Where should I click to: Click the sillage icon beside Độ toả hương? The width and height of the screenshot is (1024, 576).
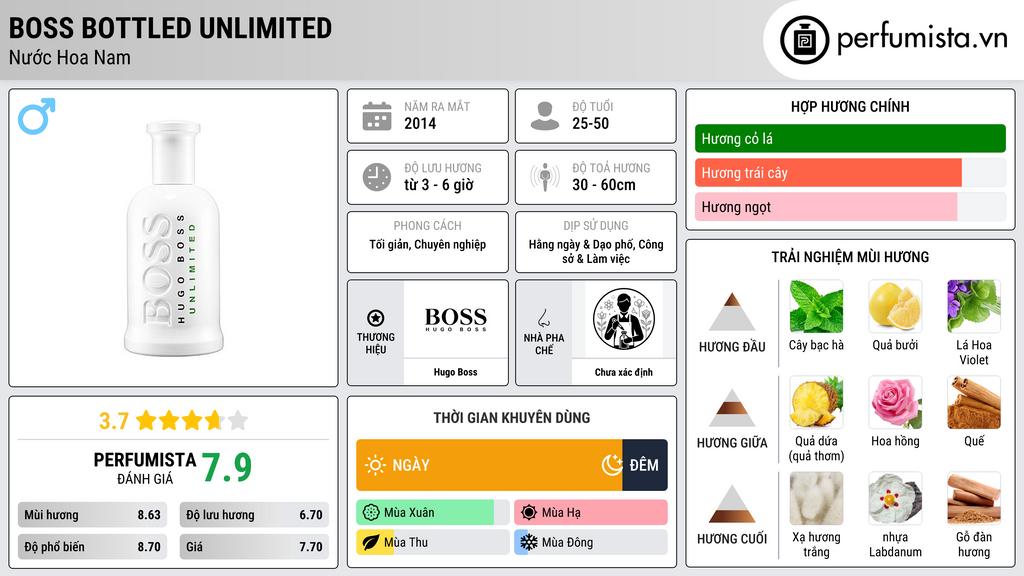545,177
